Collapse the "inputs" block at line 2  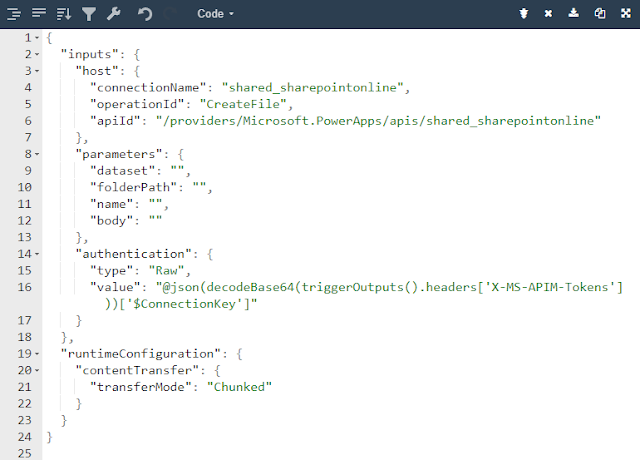tap(37, 54)
